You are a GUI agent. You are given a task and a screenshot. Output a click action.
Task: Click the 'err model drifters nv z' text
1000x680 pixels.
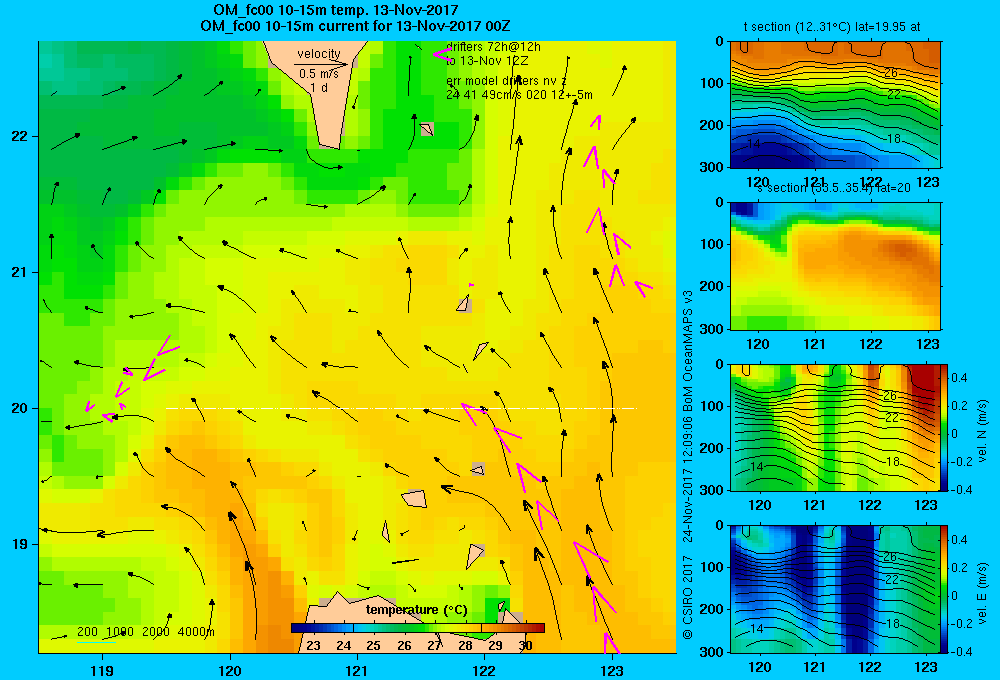506,81
